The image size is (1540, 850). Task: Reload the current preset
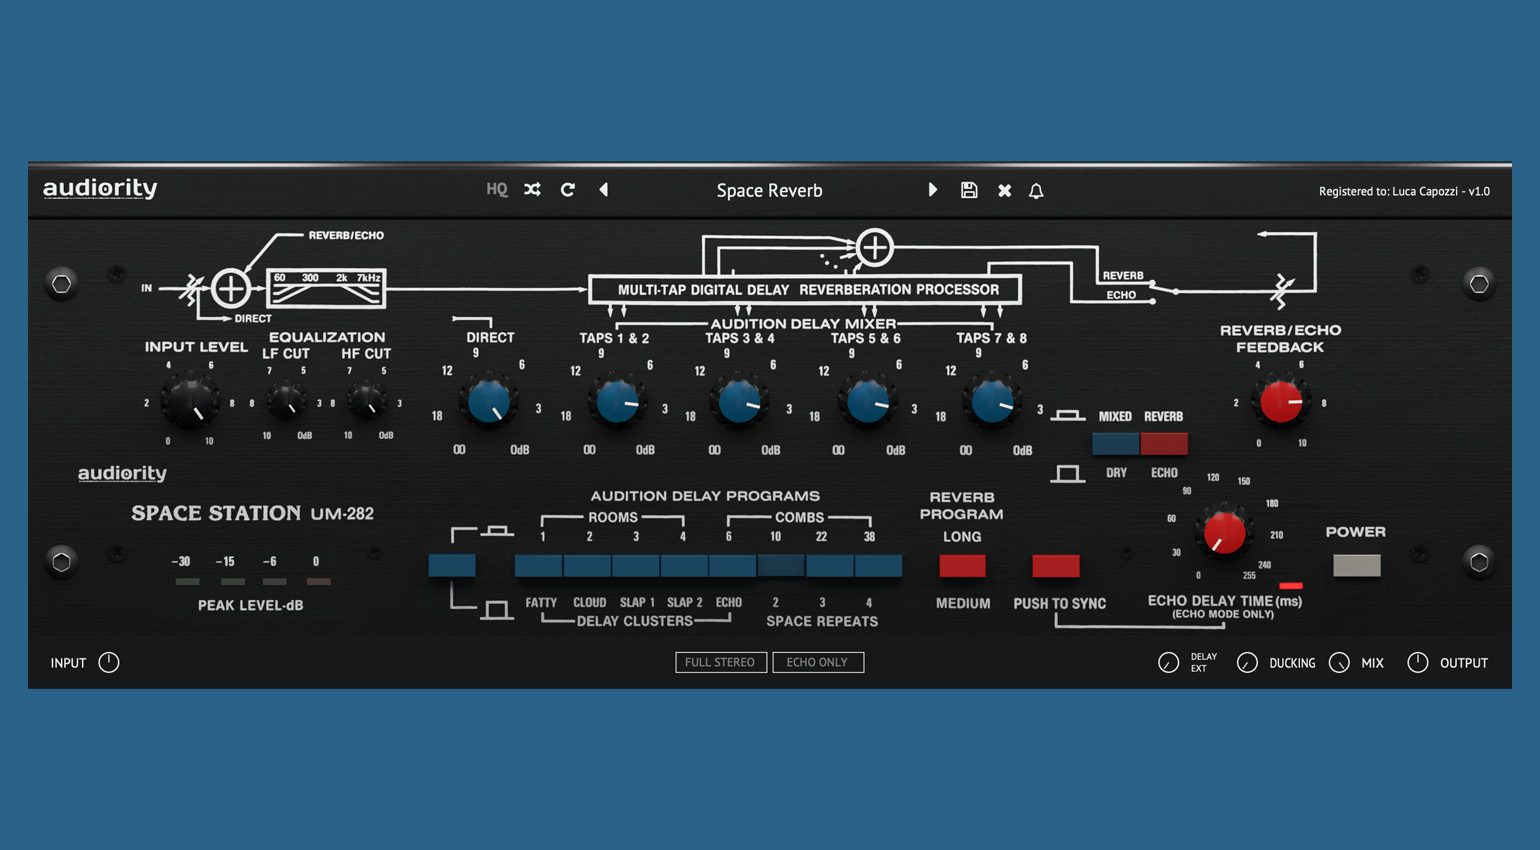coord(568,190)
